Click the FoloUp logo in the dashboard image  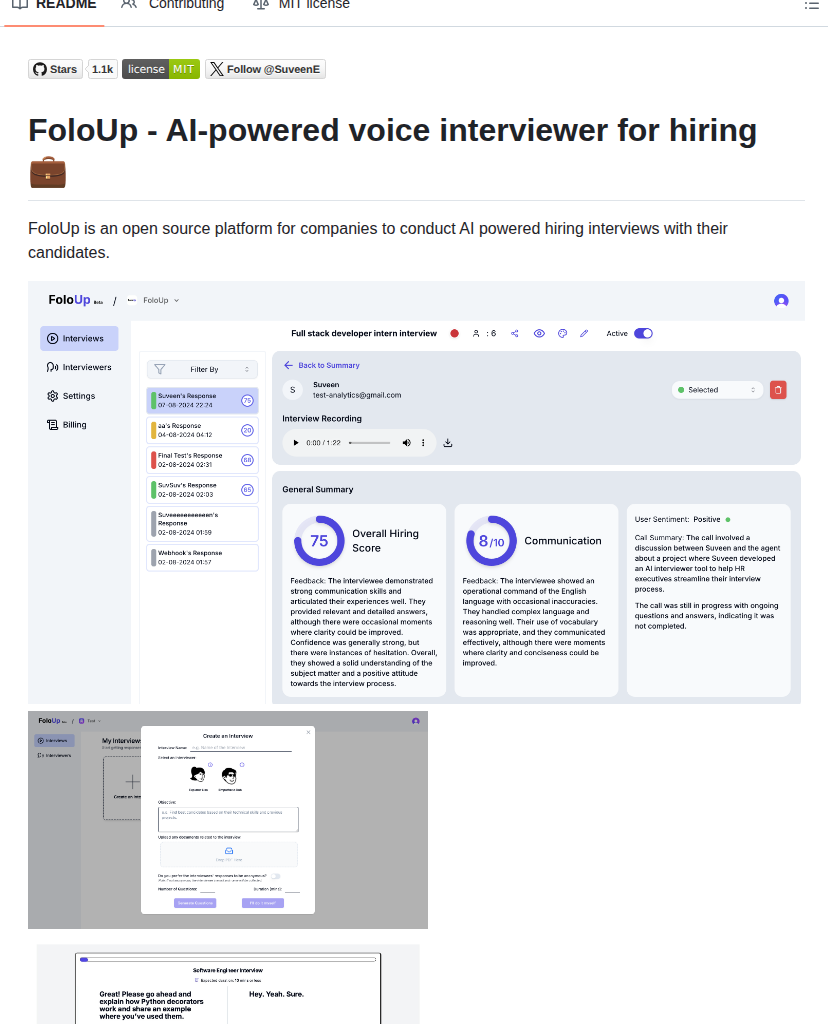click(70, 300)
